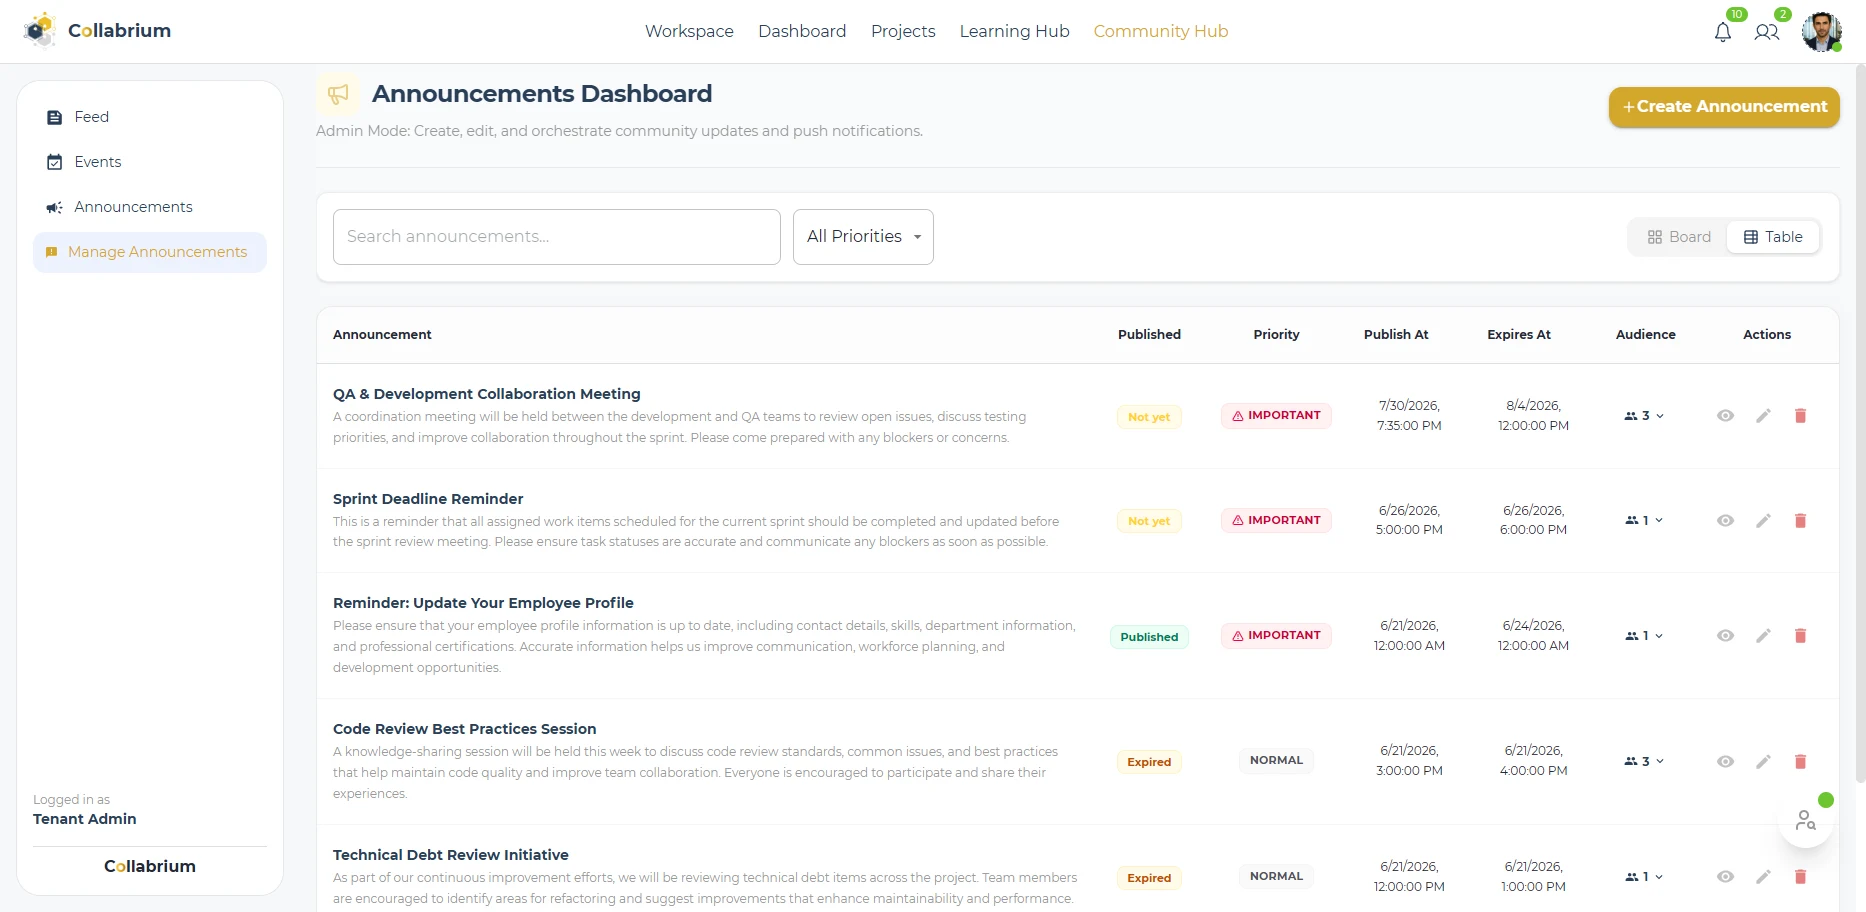The height and width of the screenshot is (912, 1866).
Task: Expand audience list for Sprint Deadline Reminder
Action: [1644, 521]
